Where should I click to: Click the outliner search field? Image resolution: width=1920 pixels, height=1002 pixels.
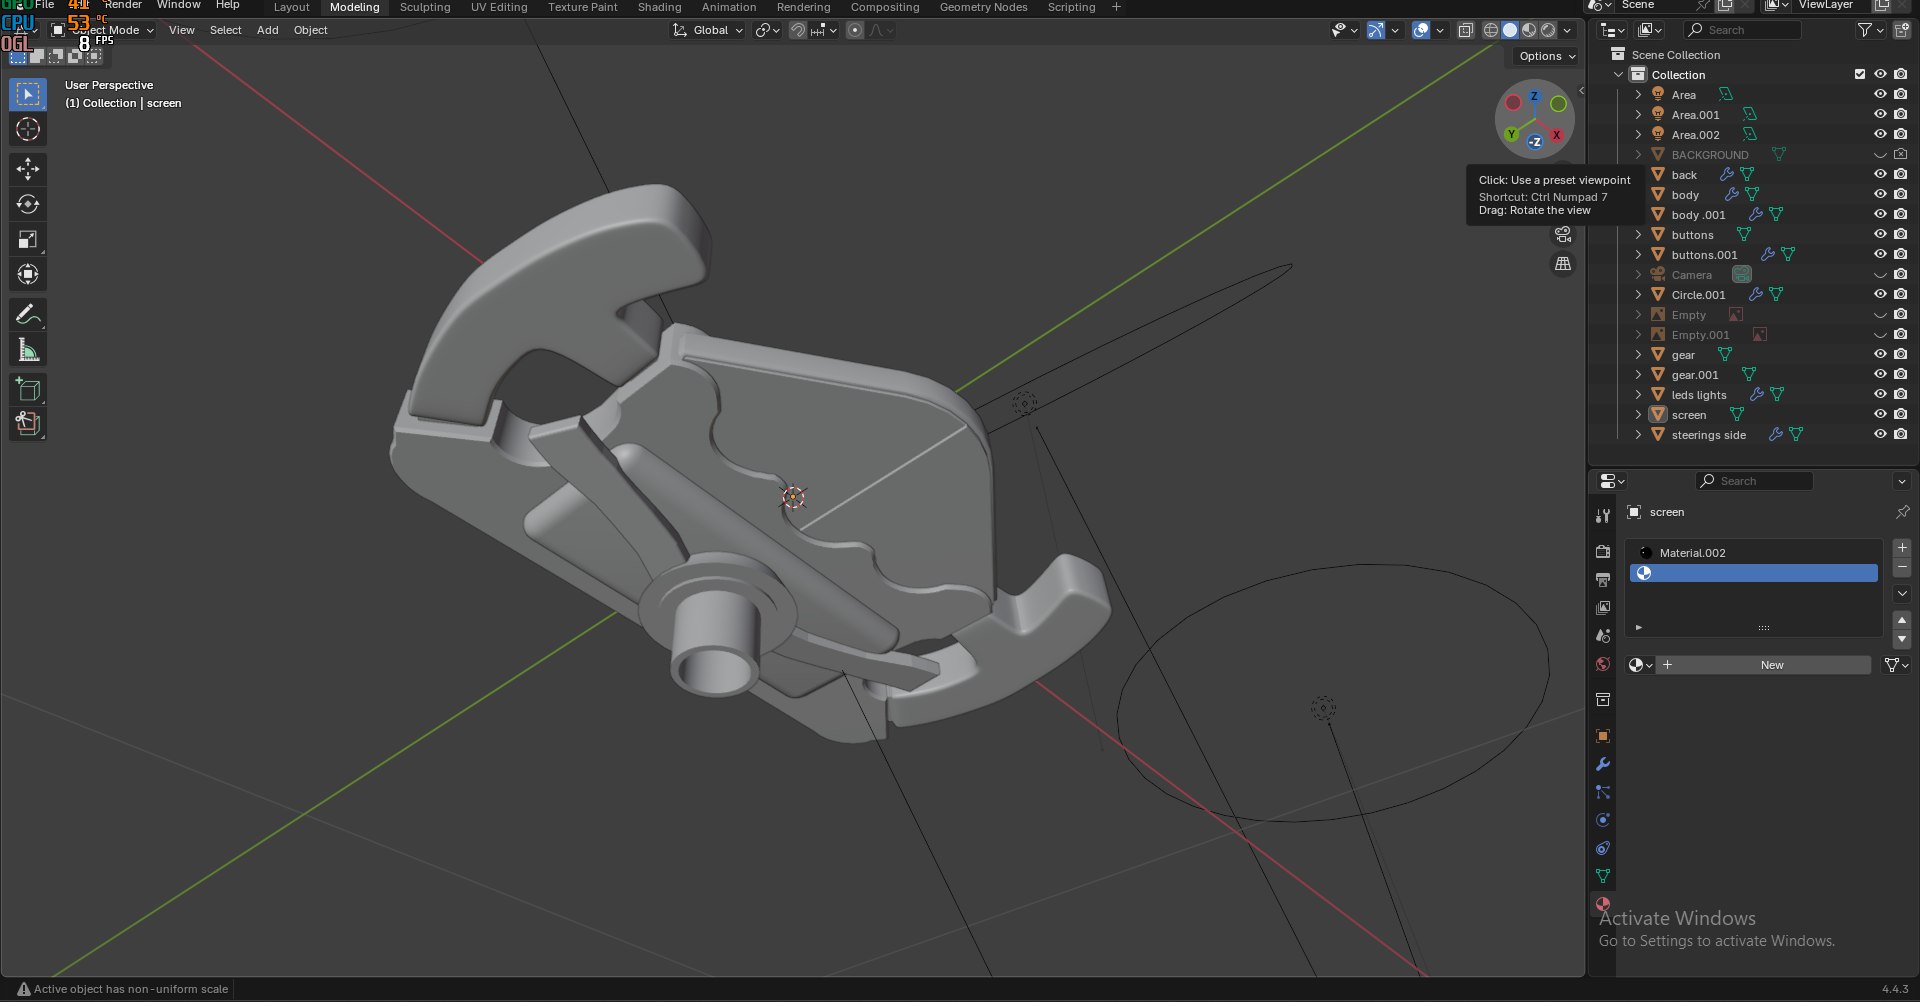tap(1743, 30)
